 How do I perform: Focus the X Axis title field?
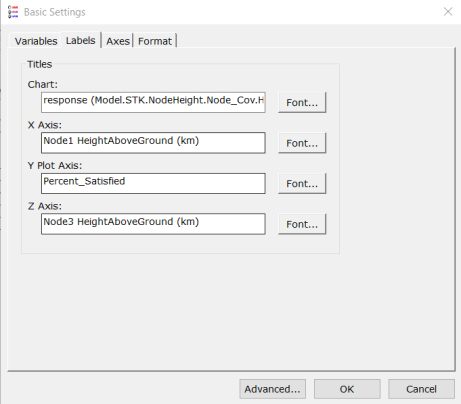[153, 143]
